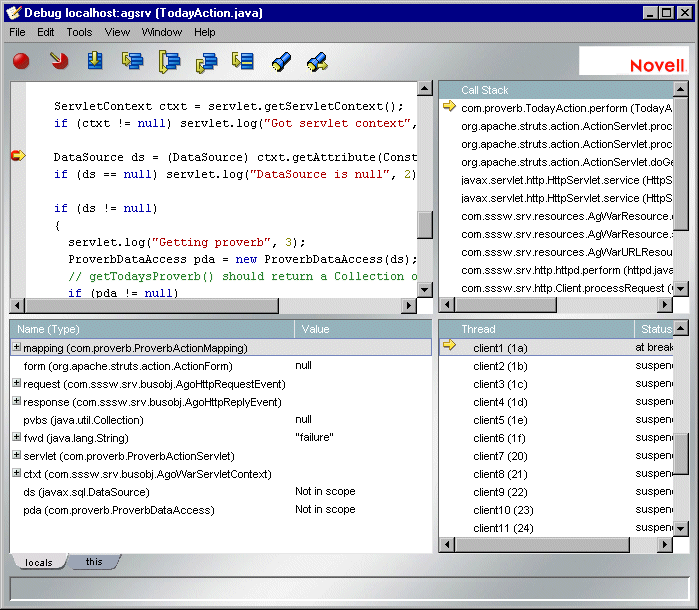Expand the servlet variable node

(17, 456)
